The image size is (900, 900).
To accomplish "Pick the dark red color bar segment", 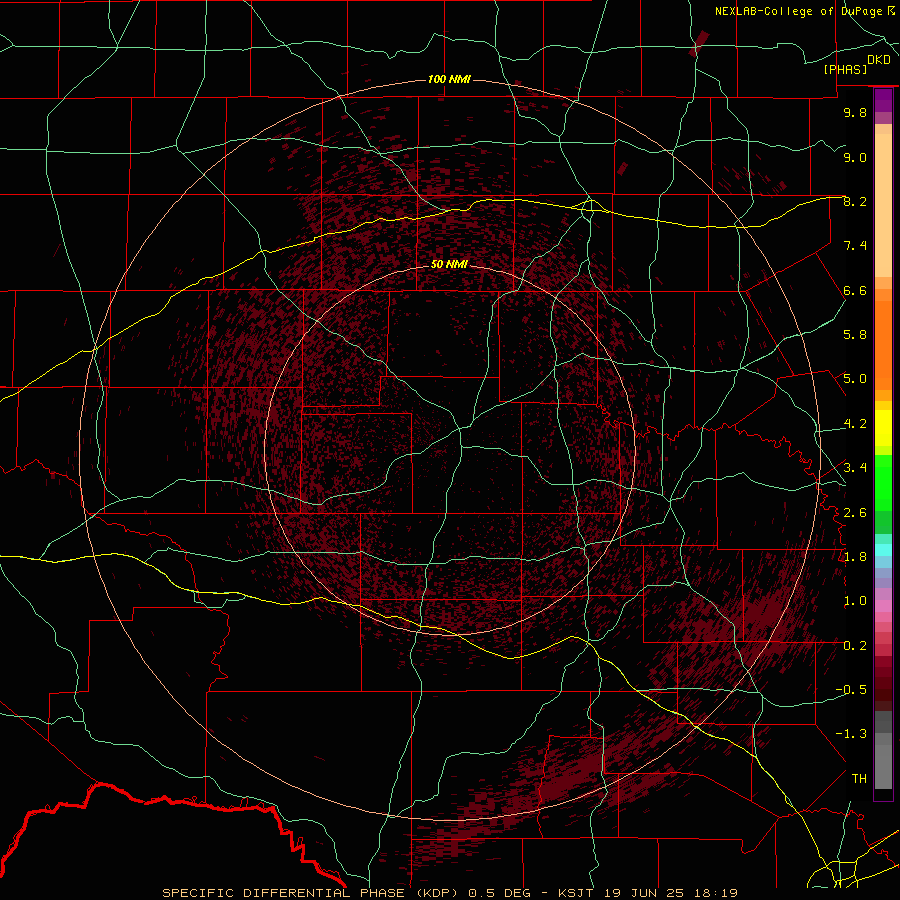I will 883,683.
